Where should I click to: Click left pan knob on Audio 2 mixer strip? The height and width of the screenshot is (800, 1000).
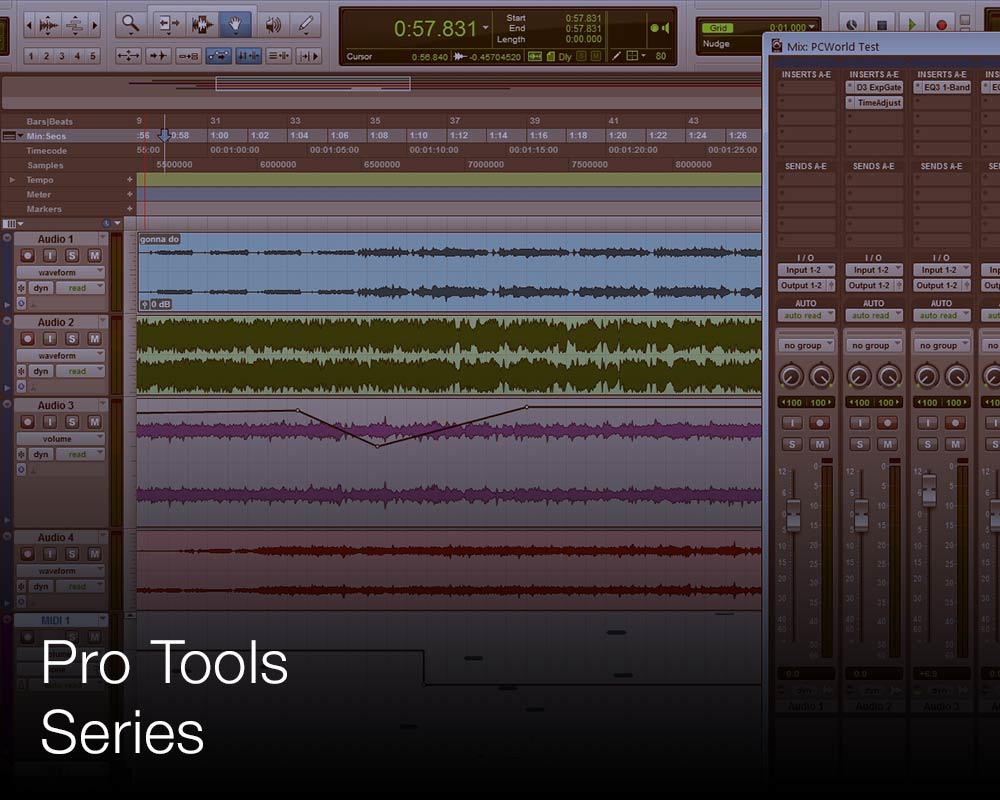[x=859, y=376]
